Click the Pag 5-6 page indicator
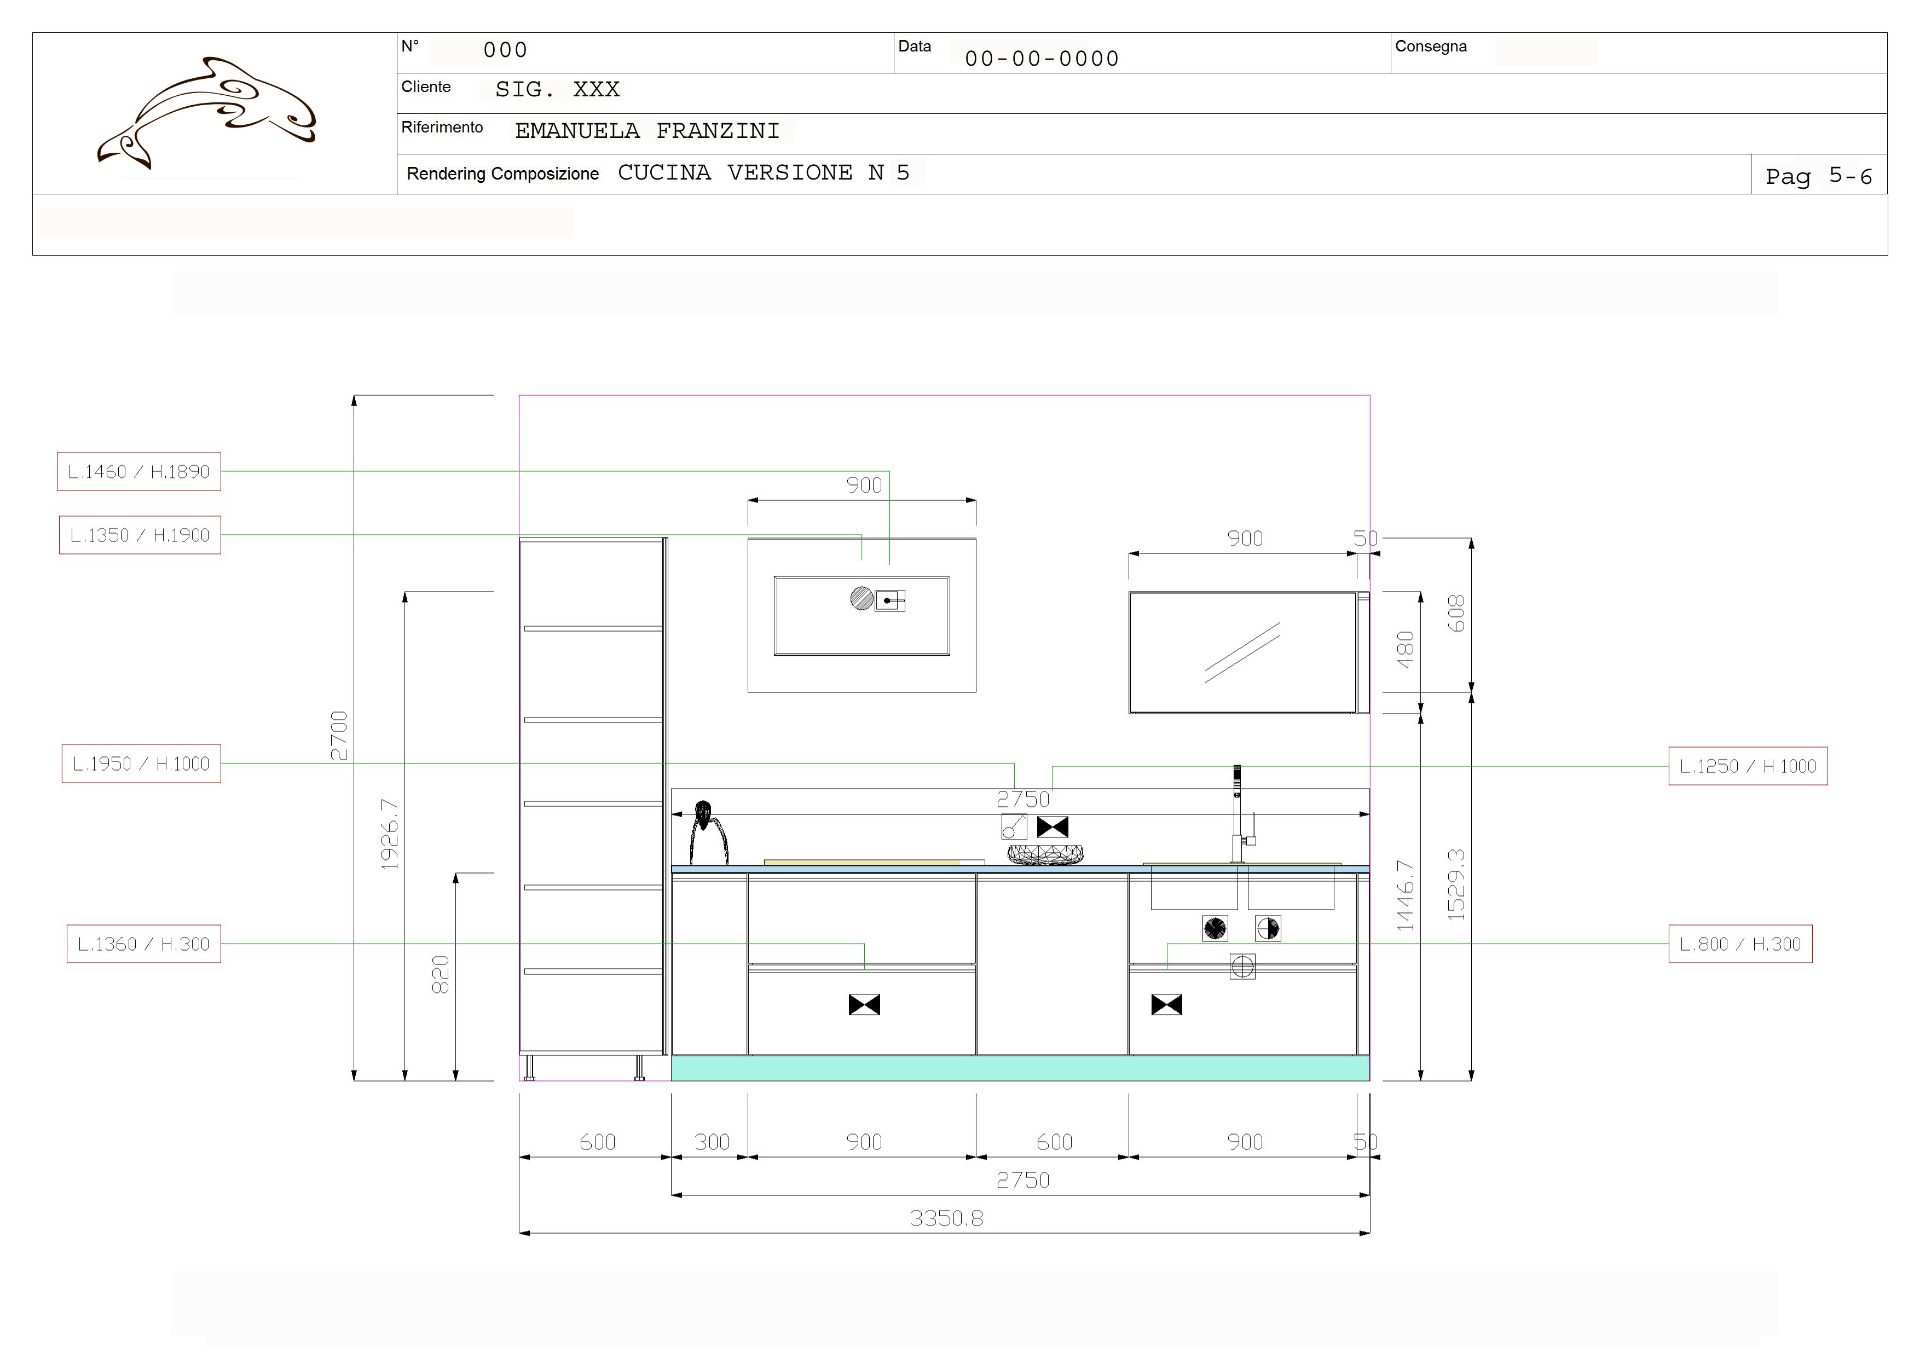This screenshot has height=1356, width=1920. [1819, 176]
